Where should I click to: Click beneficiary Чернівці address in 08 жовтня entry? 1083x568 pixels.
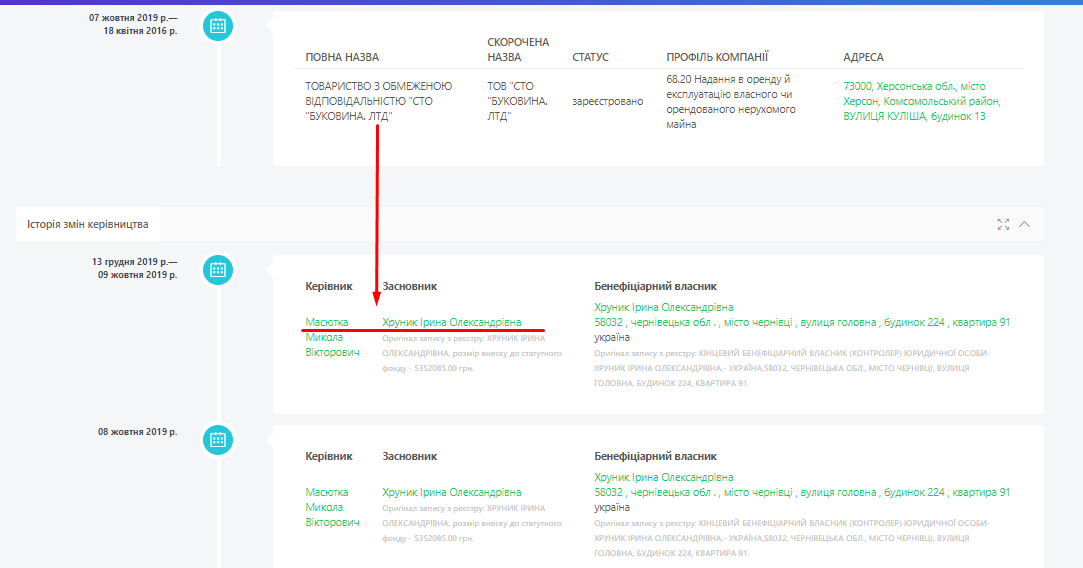tap(802, 492)
